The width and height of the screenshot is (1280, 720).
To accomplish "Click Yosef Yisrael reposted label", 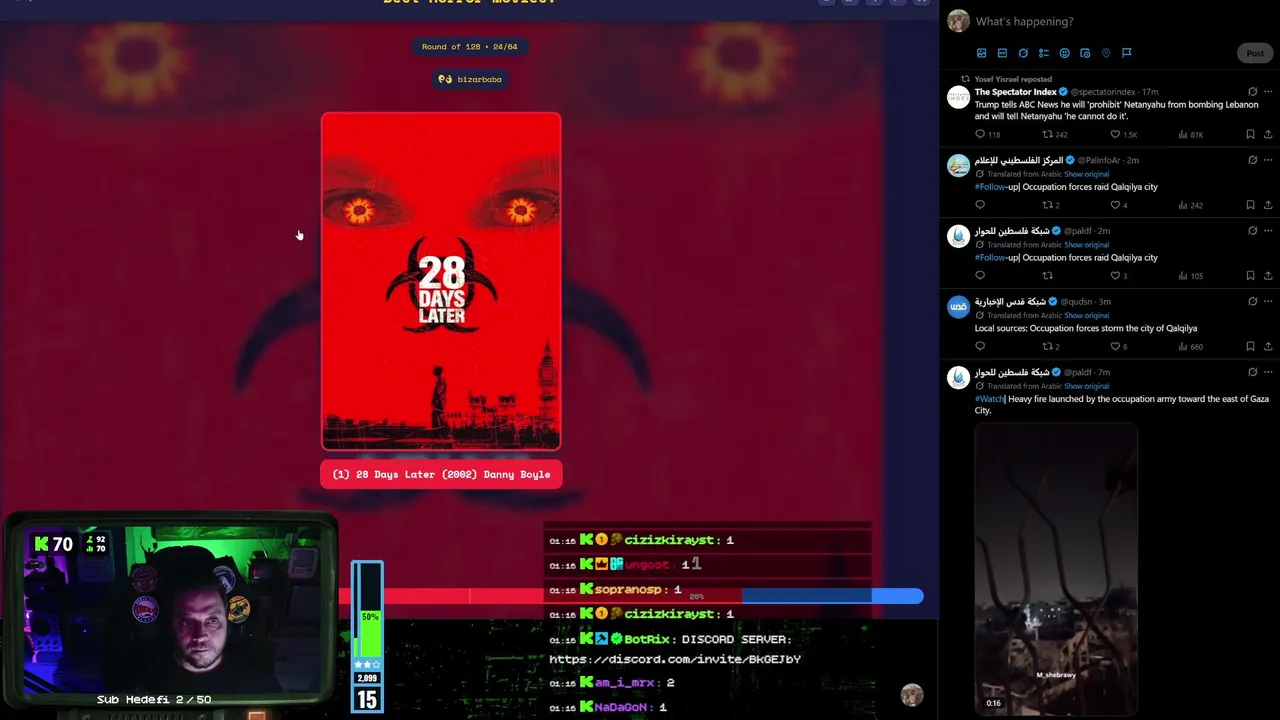I will tap(1013, 79).
